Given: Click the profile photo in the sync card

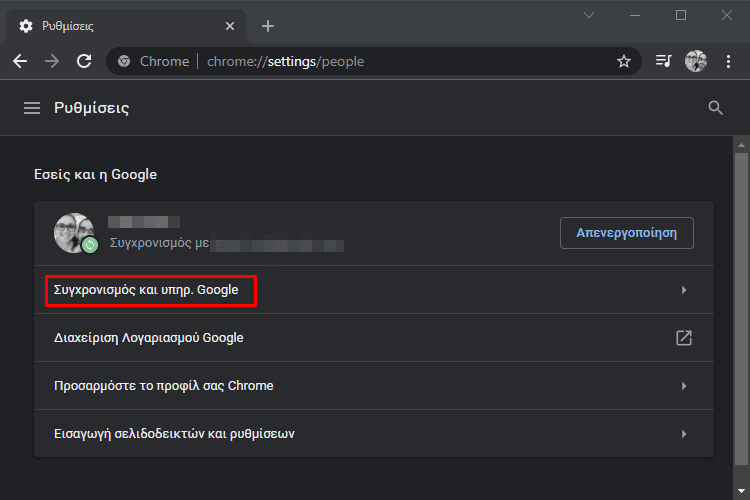Looking at the screenshot, I should tap(74, 233).
